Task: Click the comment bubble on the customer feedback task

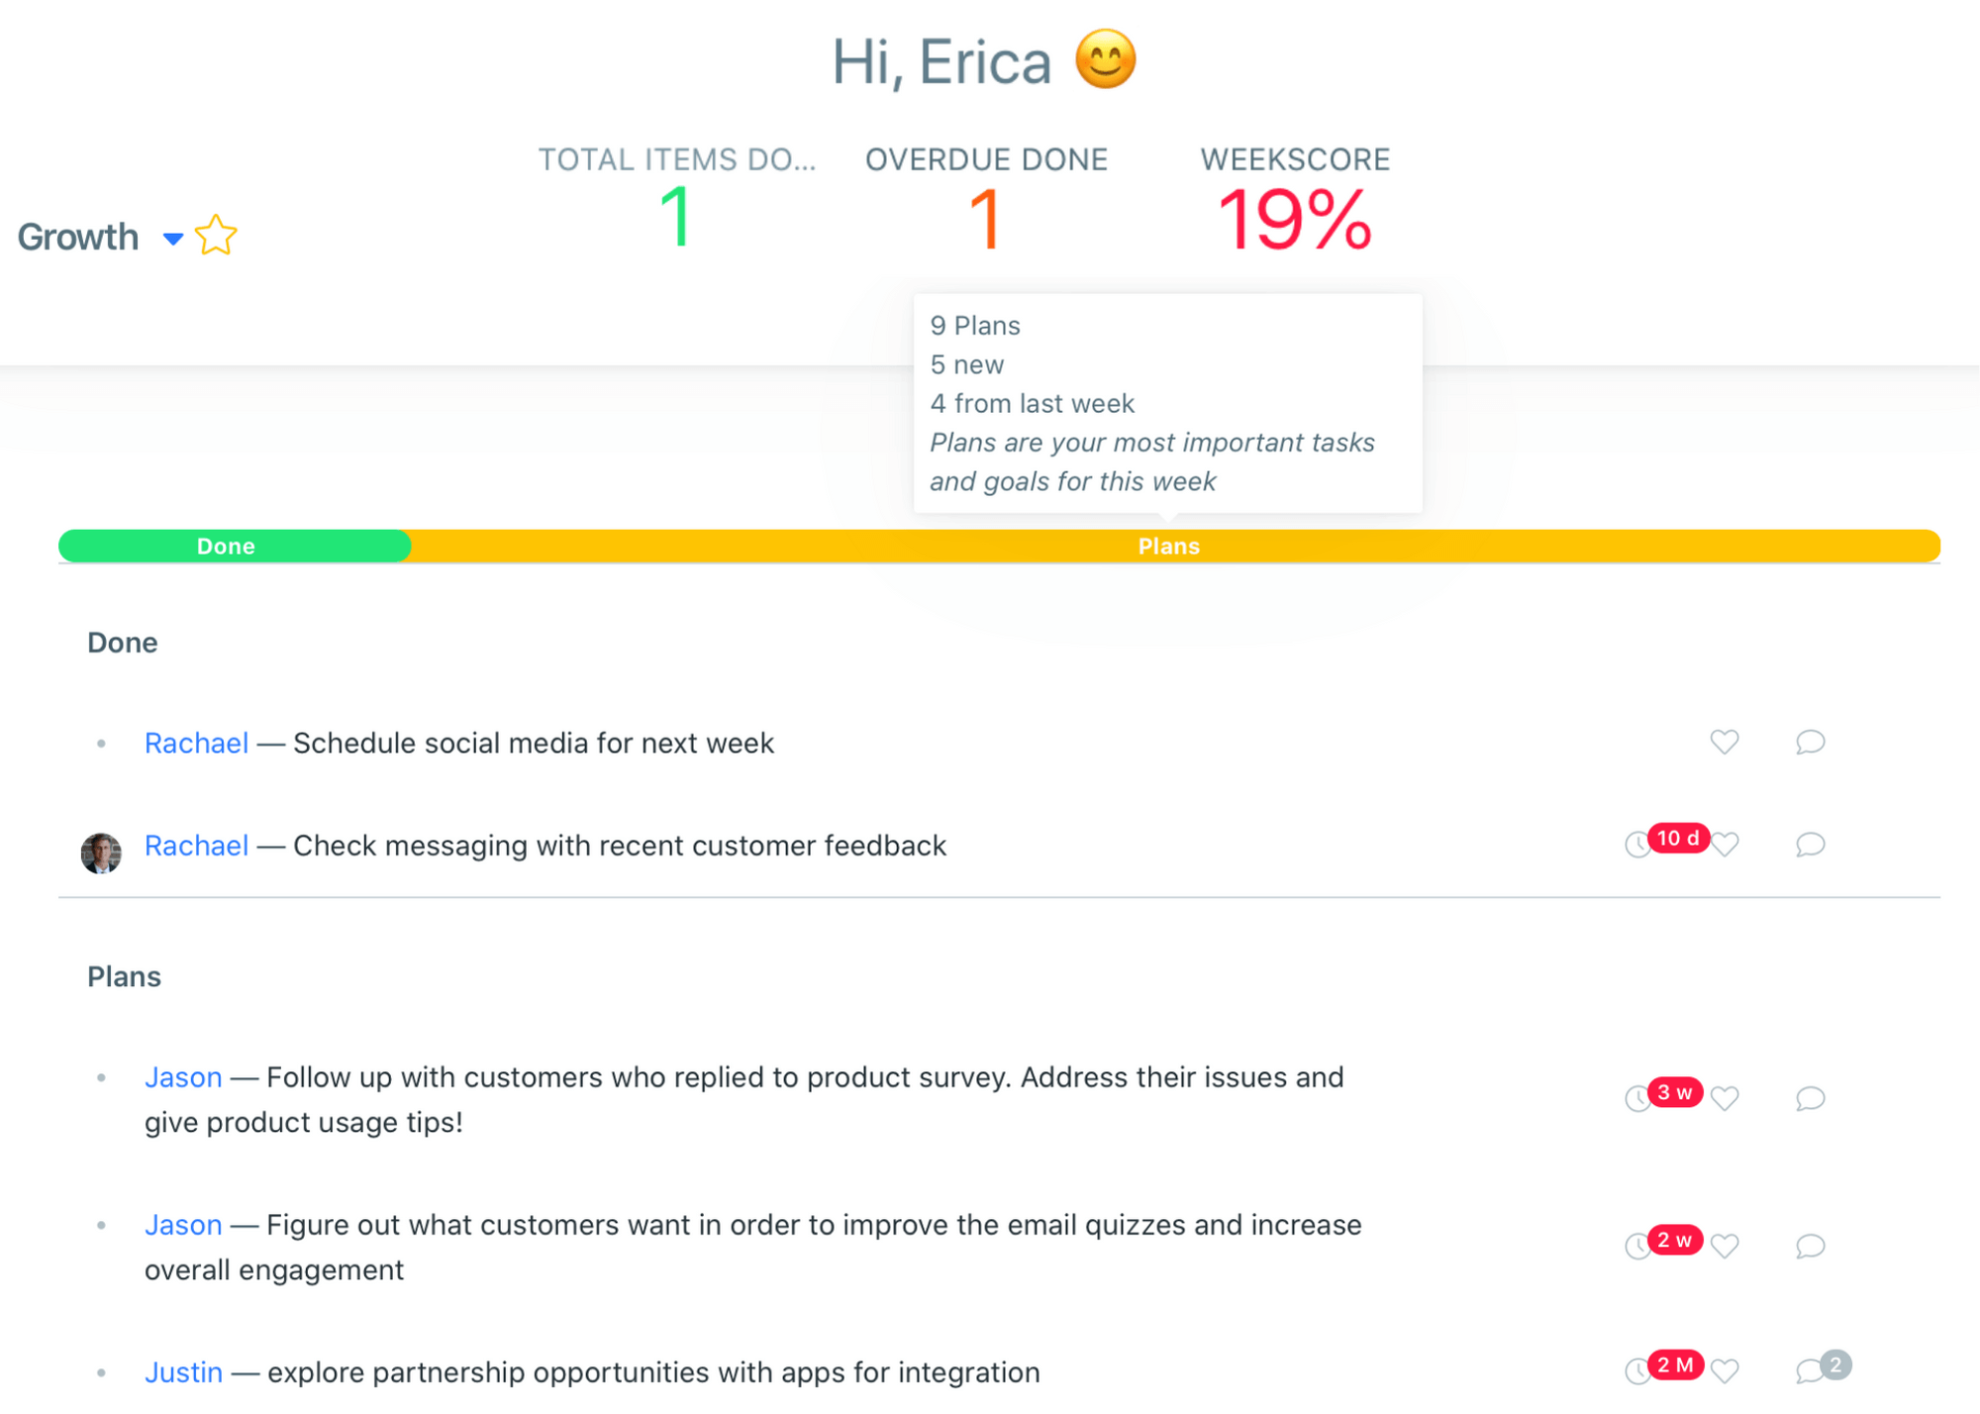Action: point(1809,845)
